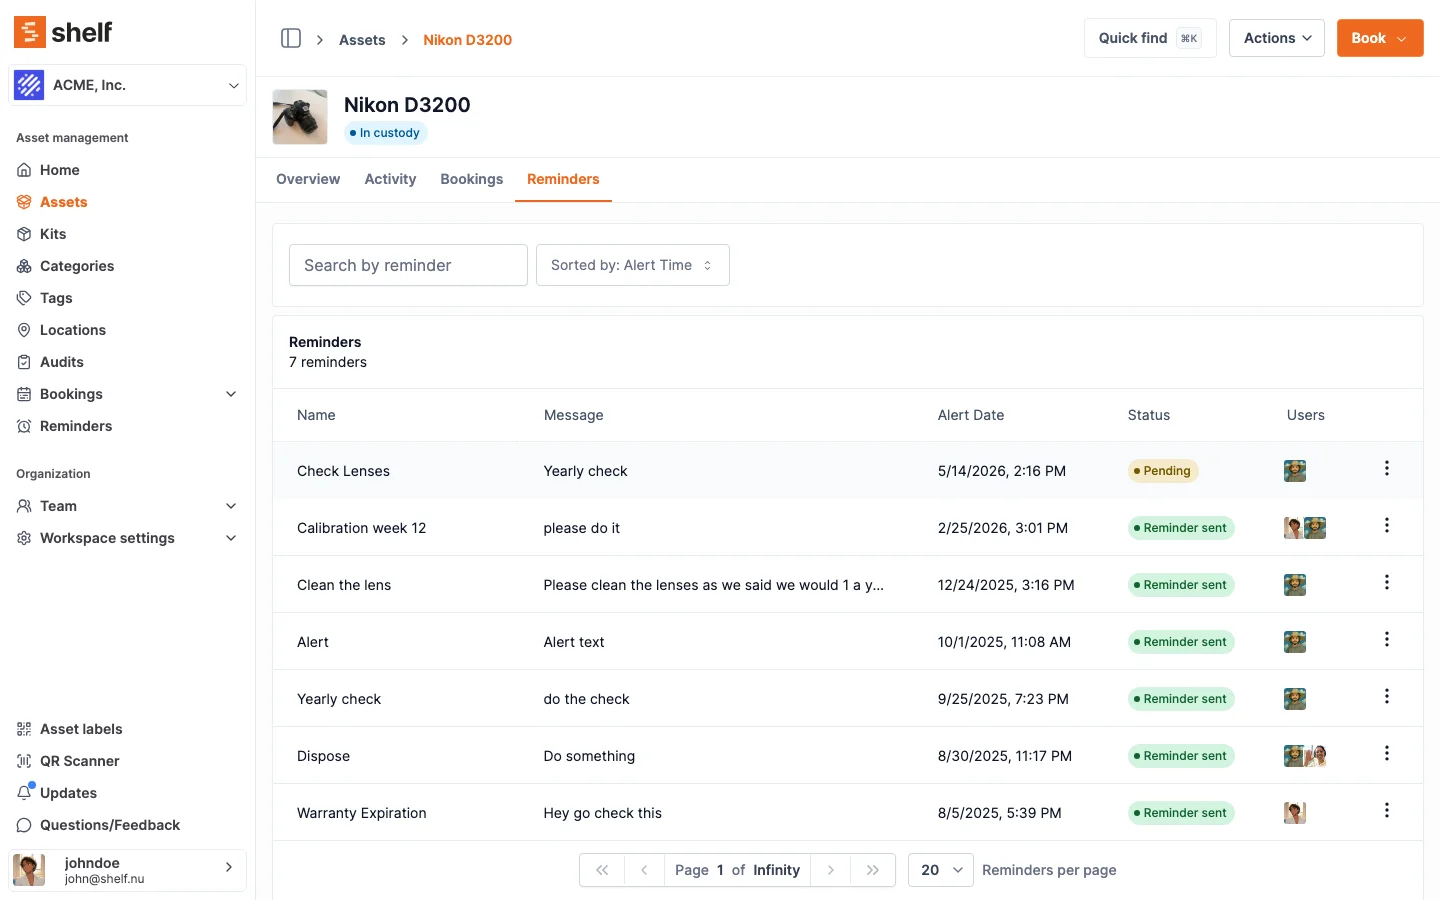Change the Sorted by: Alert Time dropdown
1440x900 pixels.
click(632, 265)
